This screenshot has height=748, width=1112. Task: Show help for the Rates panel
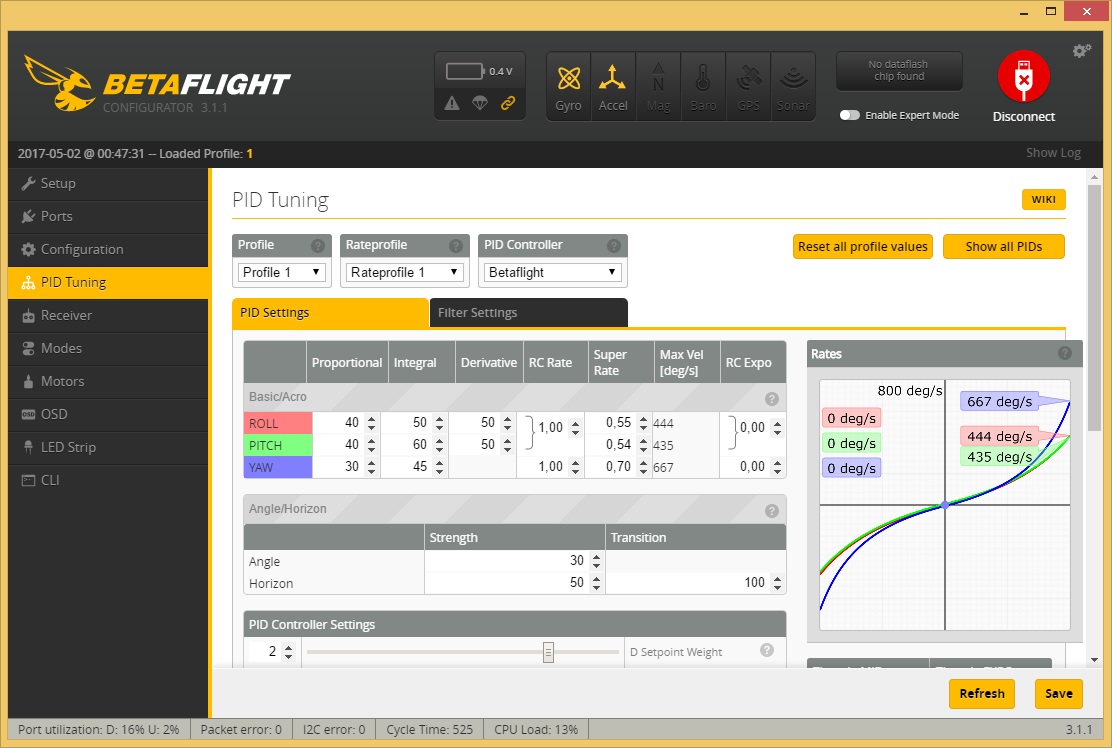[x=1064, y=353]
